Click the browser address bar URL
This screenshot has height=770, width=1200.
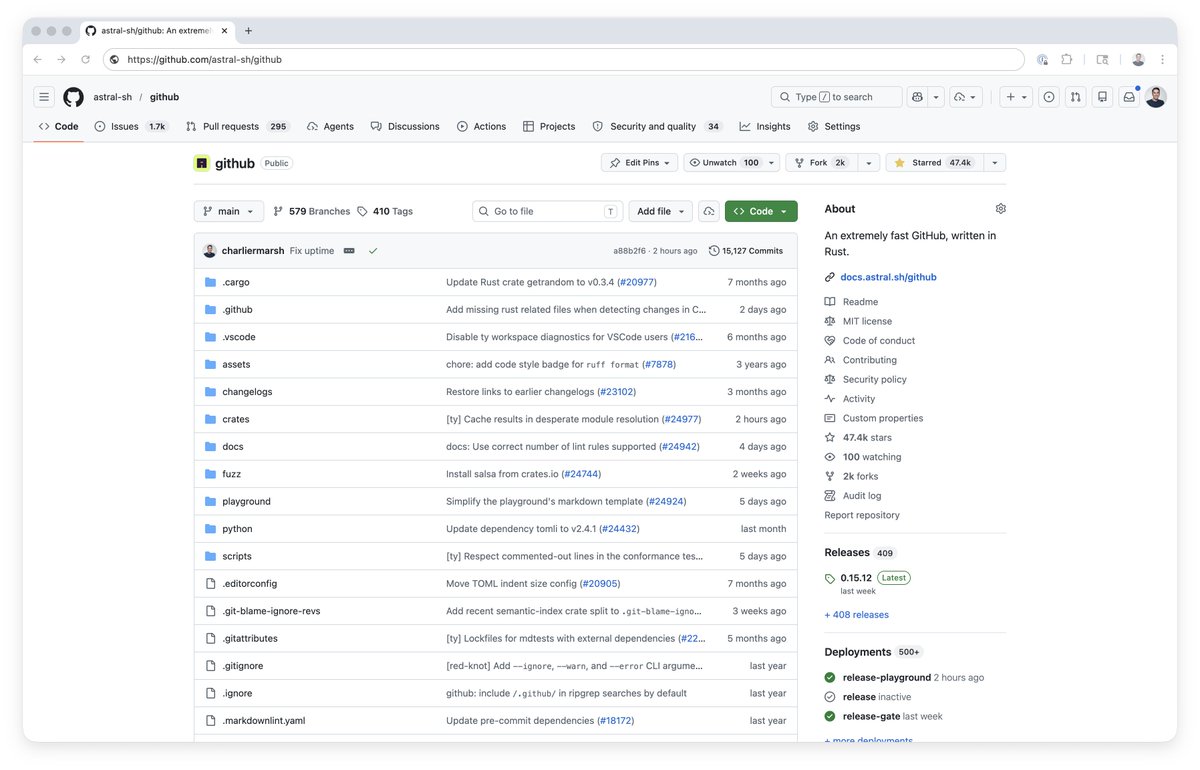click(x=205, y=60)
